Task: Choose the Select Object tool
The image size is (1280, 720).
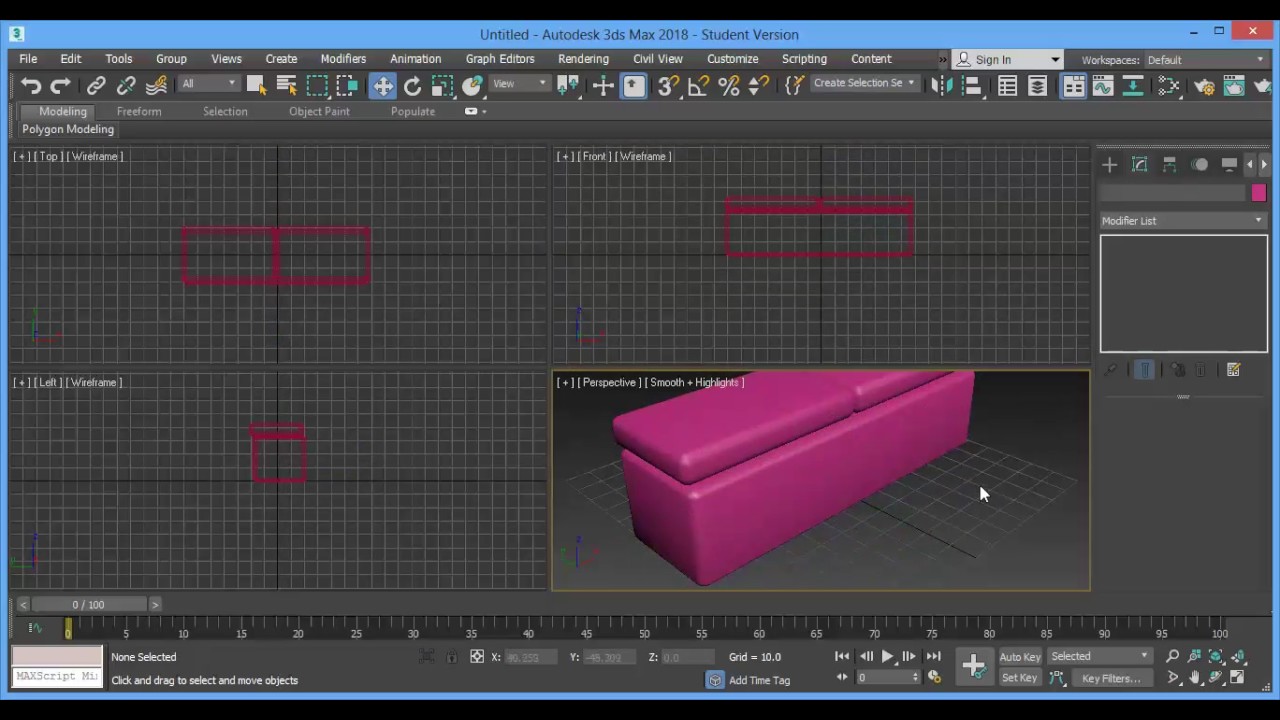Action: 256,86
